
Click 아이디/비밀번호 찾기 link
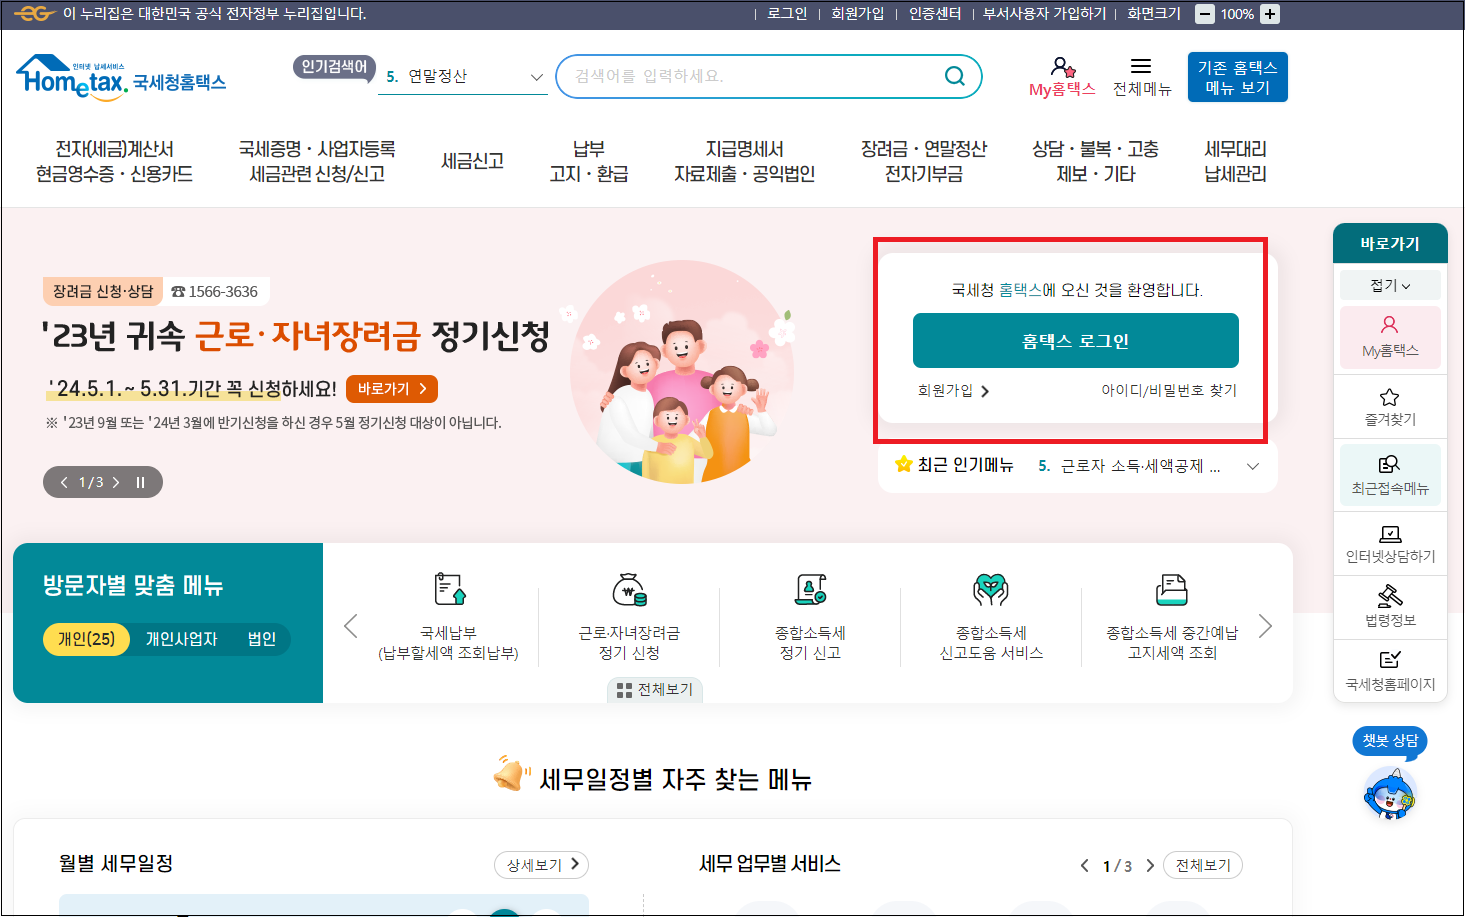1169,391
